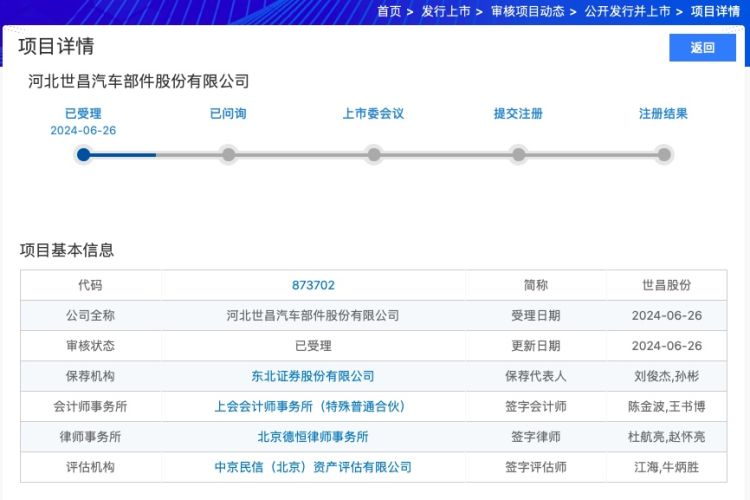Select the 已受理 stage label
This screenshot has width=750, height=500.
coord(83,114)
